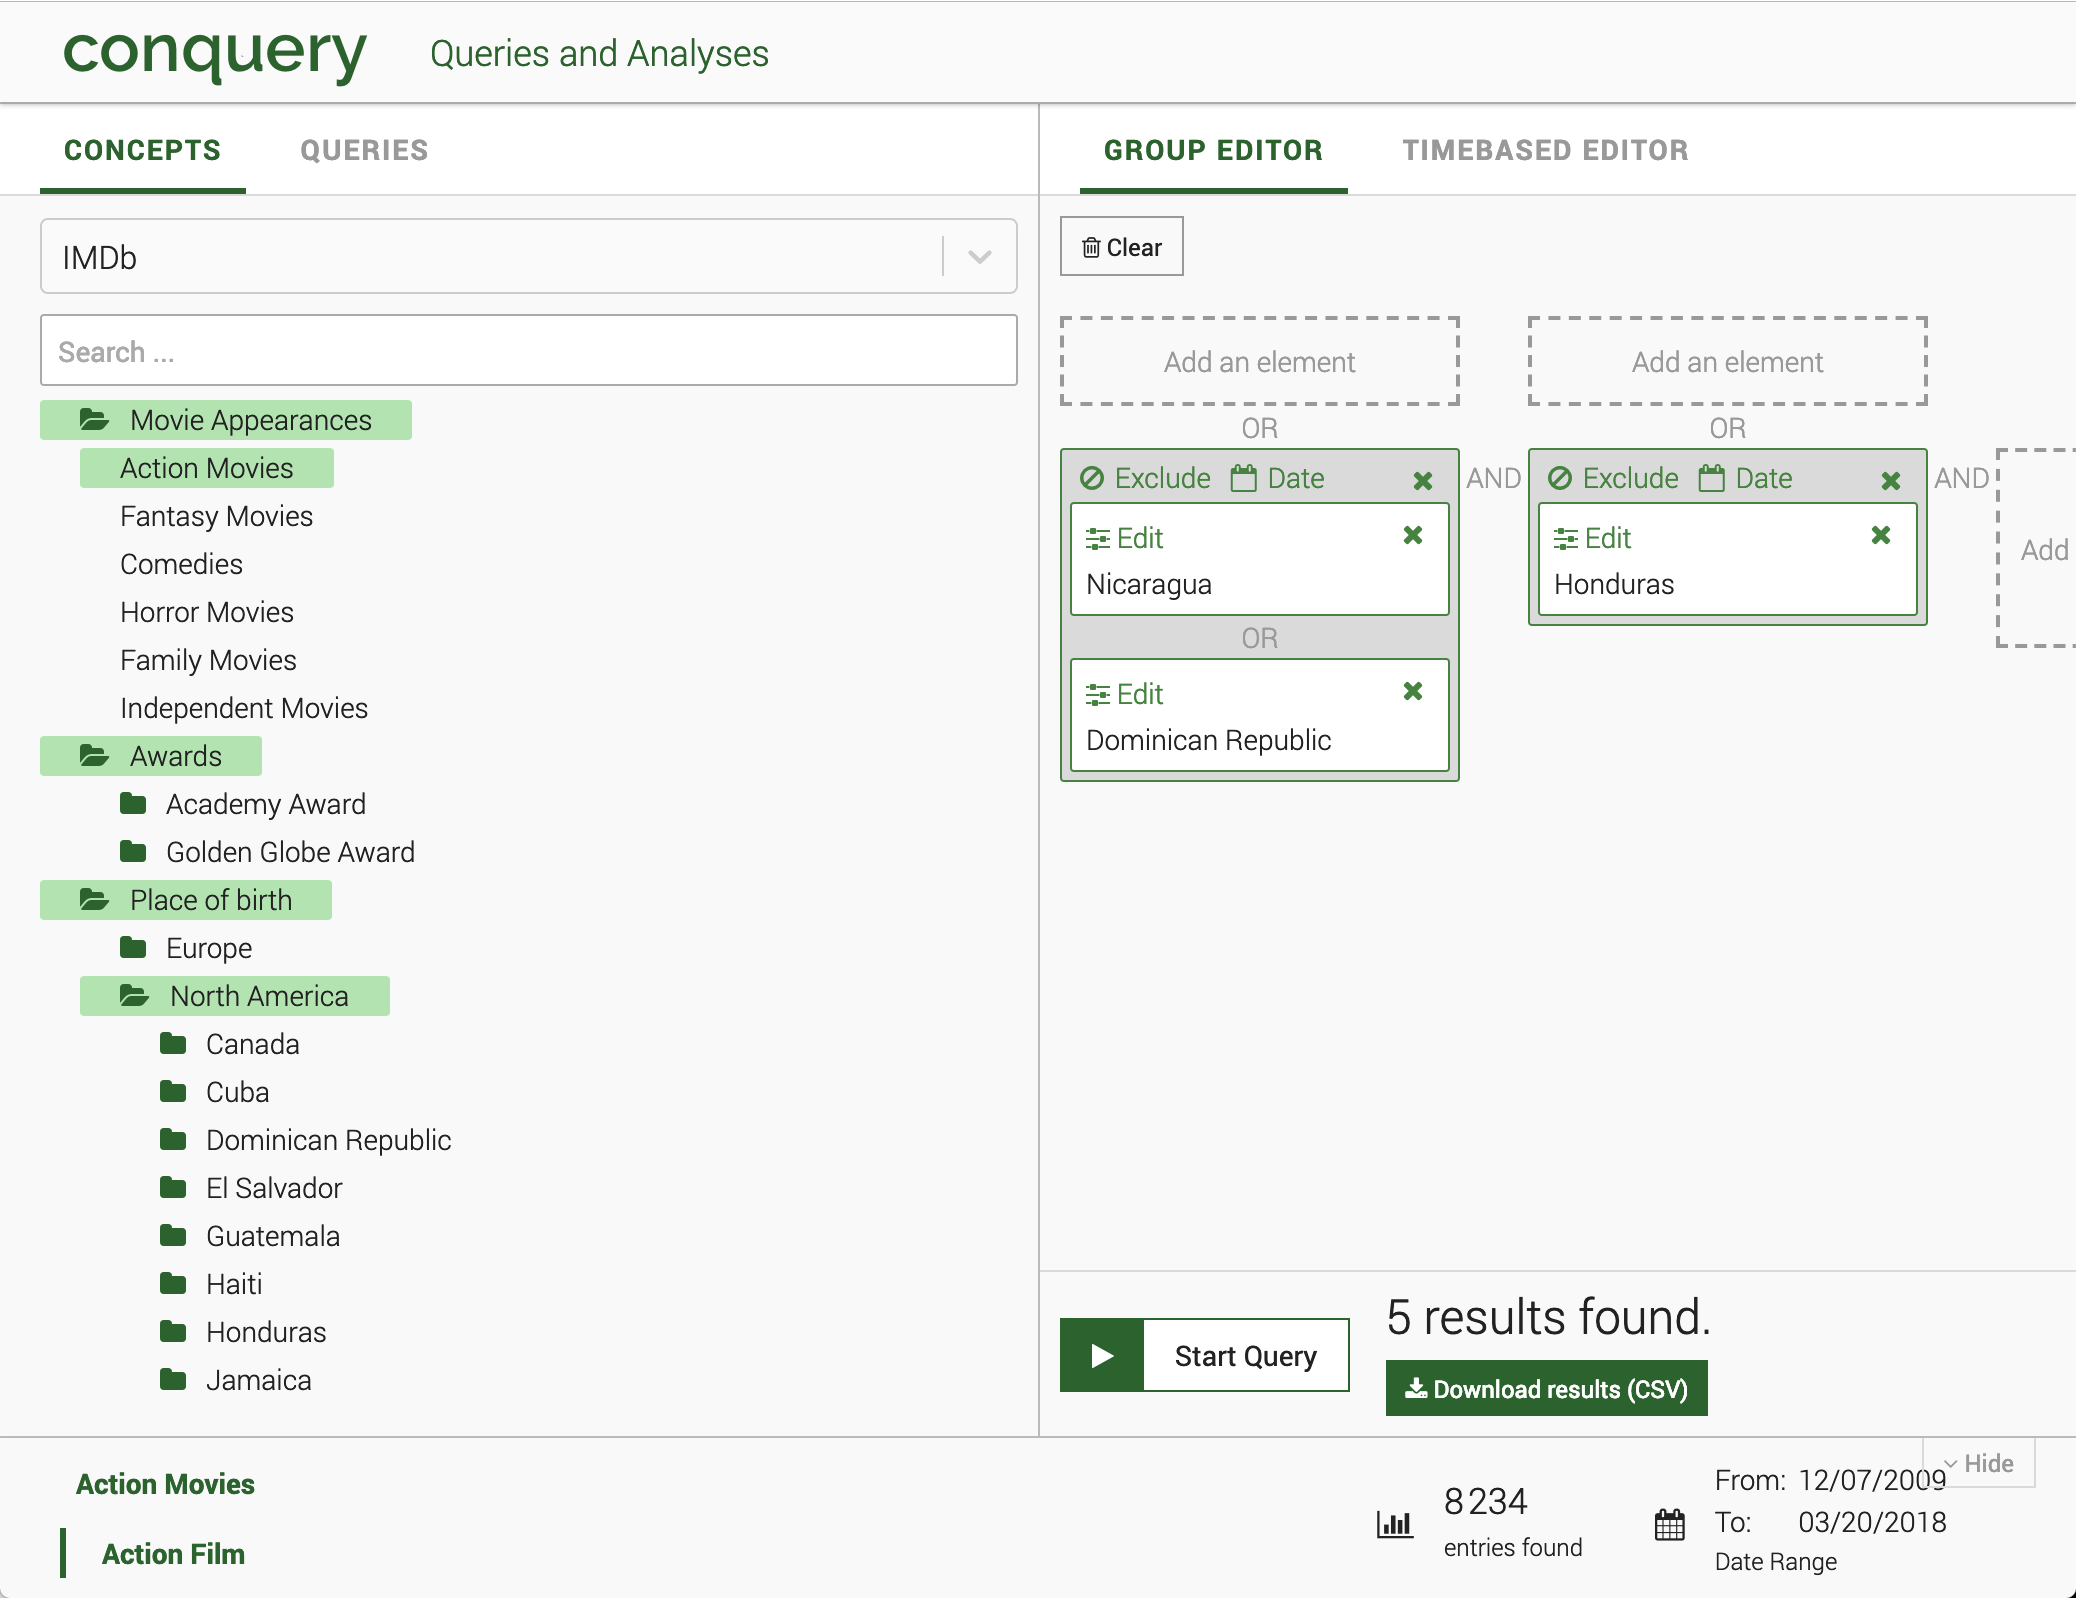Toggle Exclude on the Nicaragua group
The width and height of the screenshot is (2076, 1598).
1146,479
